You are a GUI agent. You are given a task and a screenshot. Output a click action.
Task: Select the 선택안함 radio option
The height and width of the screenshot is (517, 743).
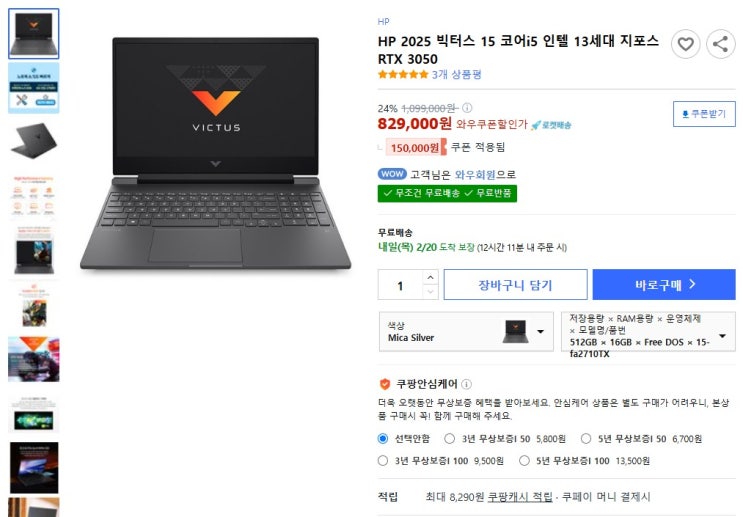point(383,438)
